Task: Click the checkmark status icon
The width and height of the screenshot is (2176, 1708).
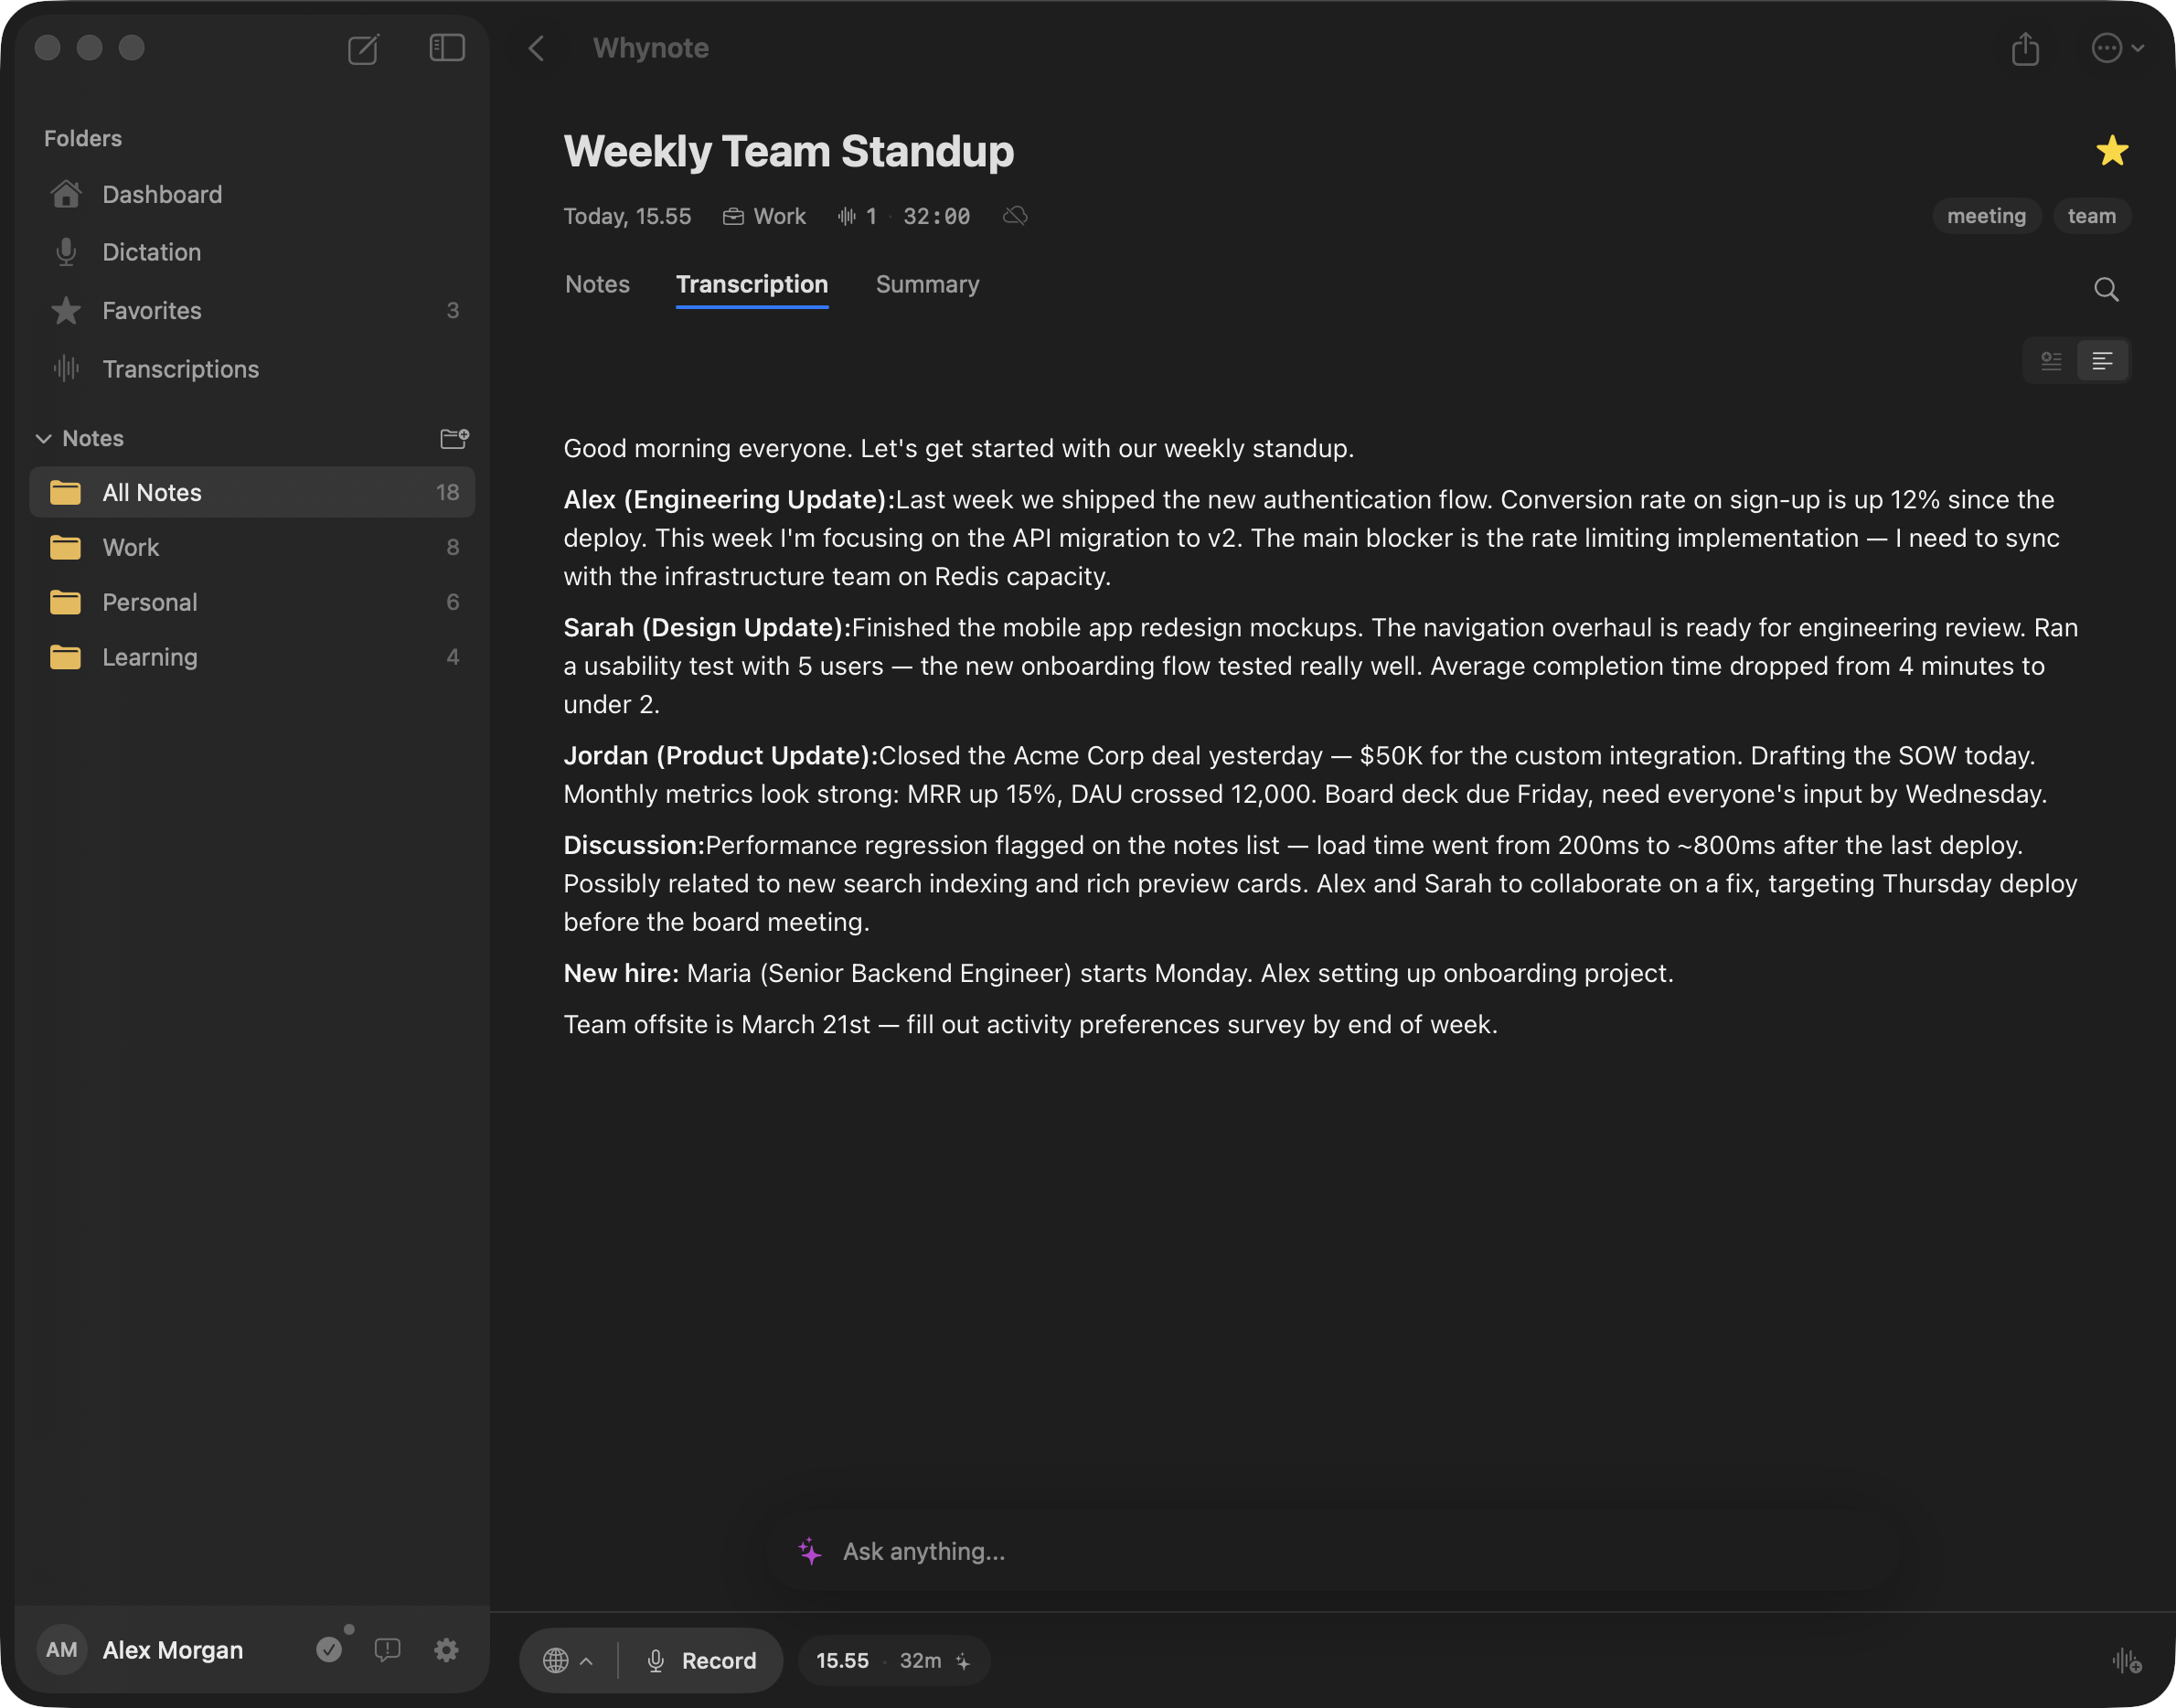Action: pyautogui.click(x=329, y=1649)
